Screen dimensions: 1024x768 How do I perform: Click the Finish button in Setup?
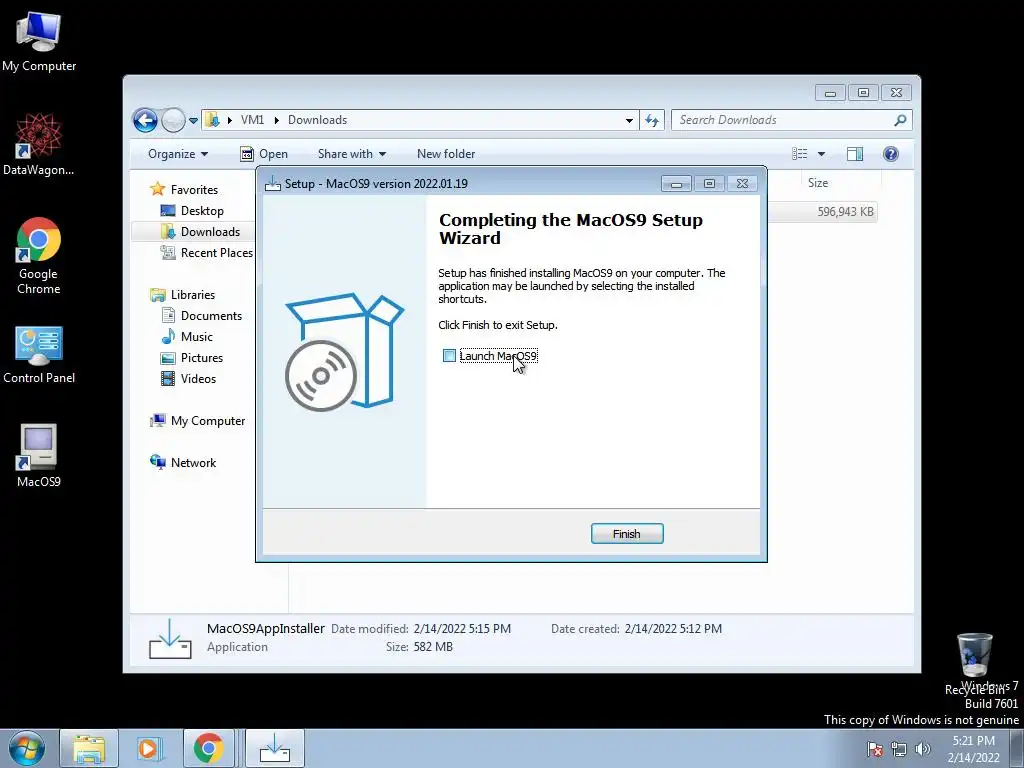tap(627, 534)
